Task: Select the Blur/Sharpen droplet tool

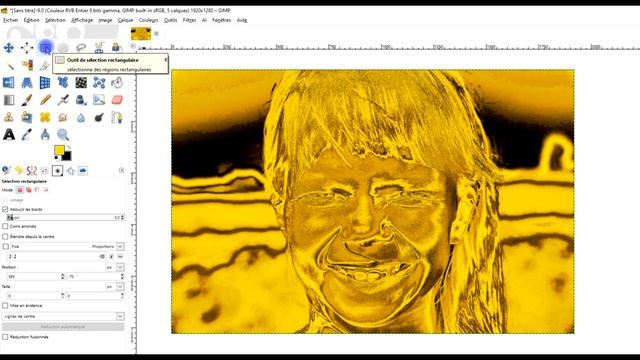Action: click(81, 118)
